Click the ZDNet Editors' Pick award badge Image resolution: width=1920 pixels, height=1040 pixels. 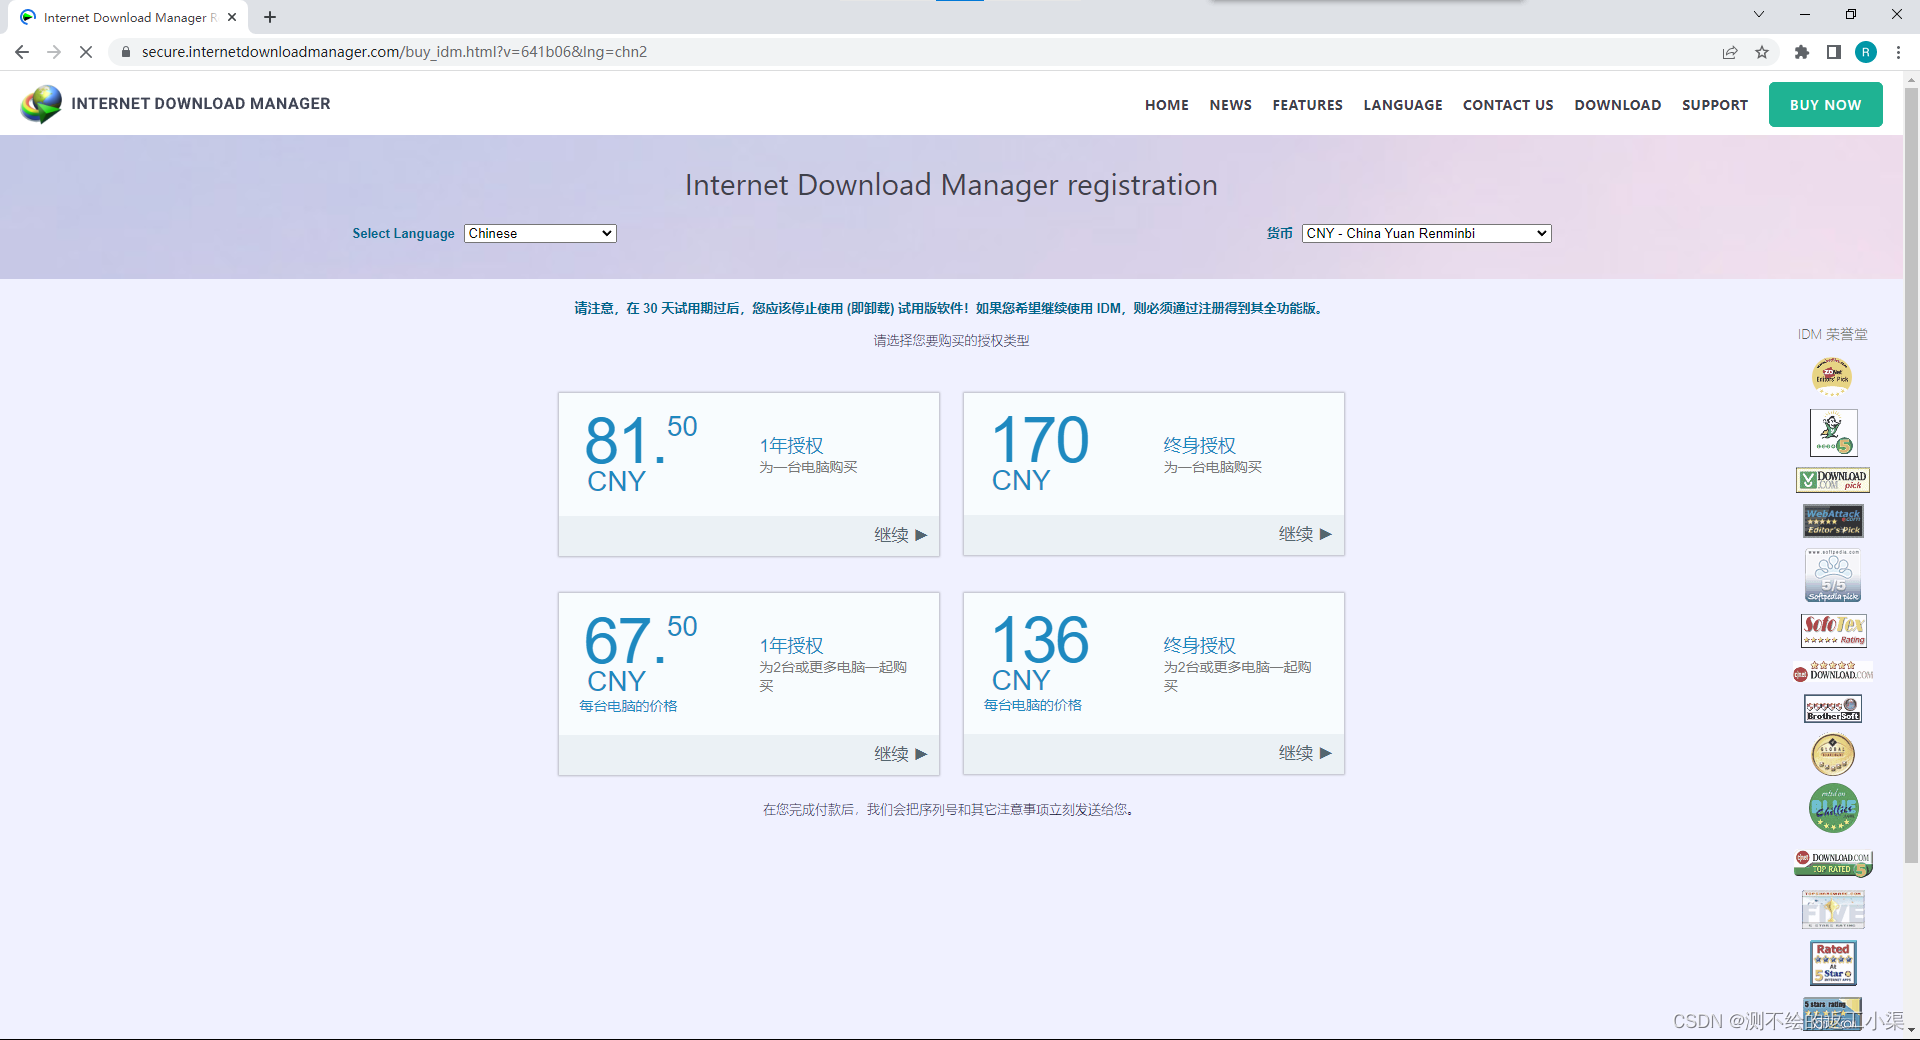click(1832, 377)
